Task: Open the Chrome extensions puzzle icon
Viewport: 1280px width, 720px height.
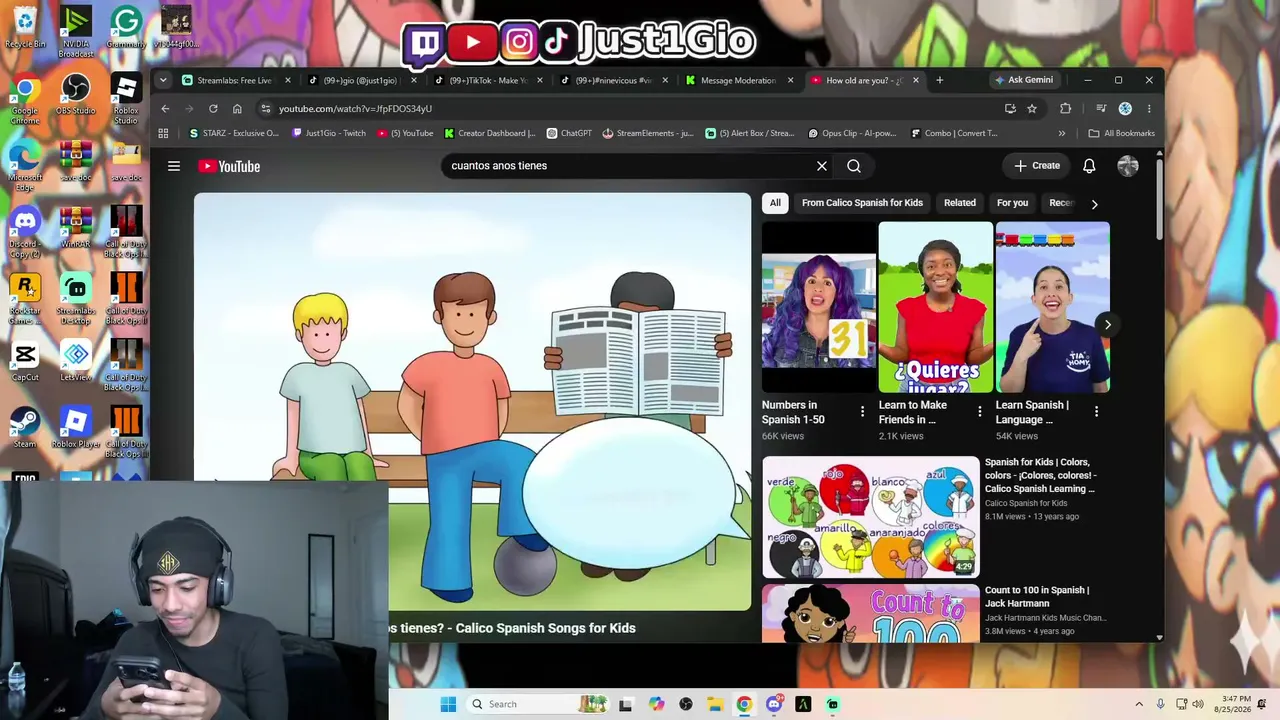Action: (x=1065, y=108)
